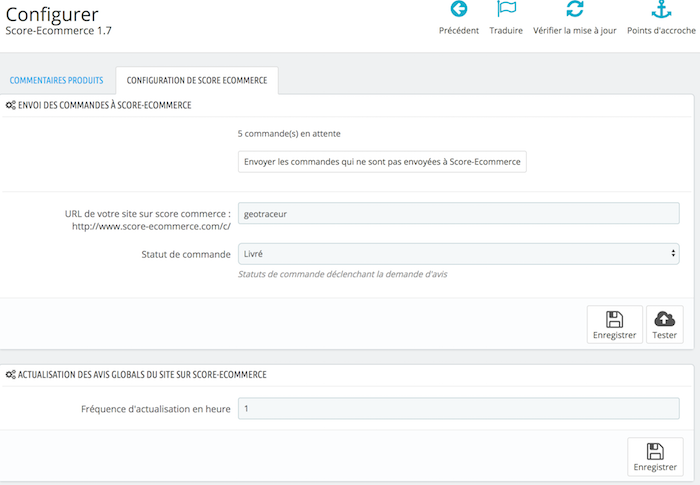Screen dimensions: 700x485
Task: Click gears icon beside Envoi des commandes heading
Action: pos(10,105)
